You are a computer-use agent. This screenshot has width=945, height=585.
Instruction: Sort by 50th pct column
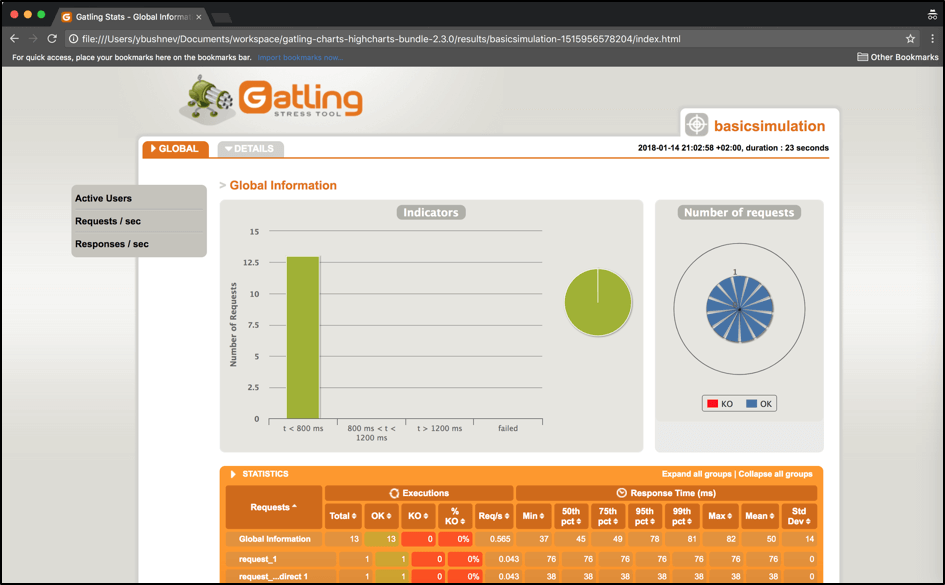point(571,516)
